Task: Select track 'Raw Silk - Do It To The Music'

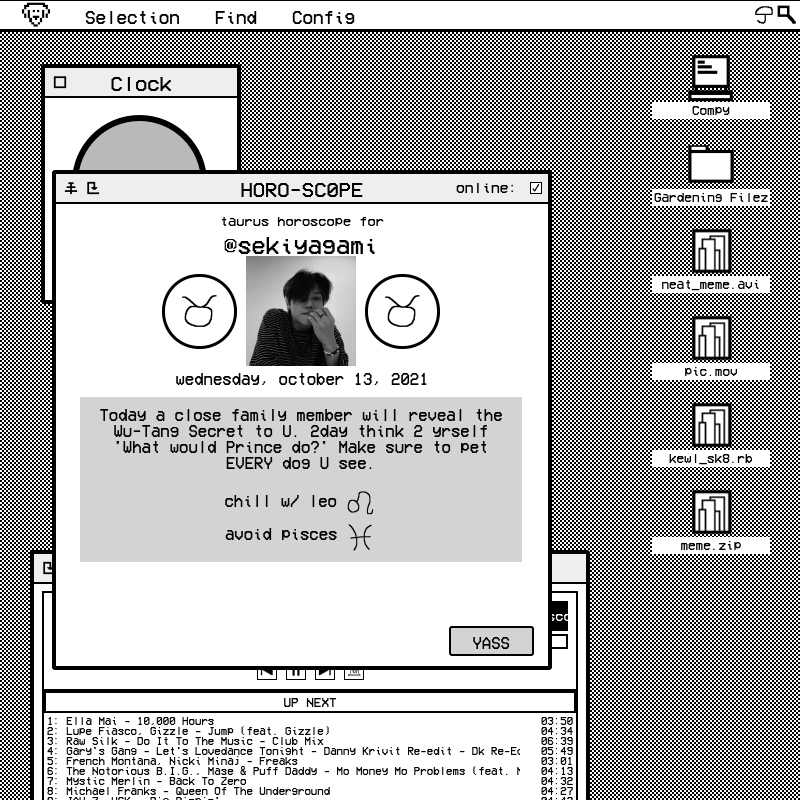Action: (x=310, y=741)
